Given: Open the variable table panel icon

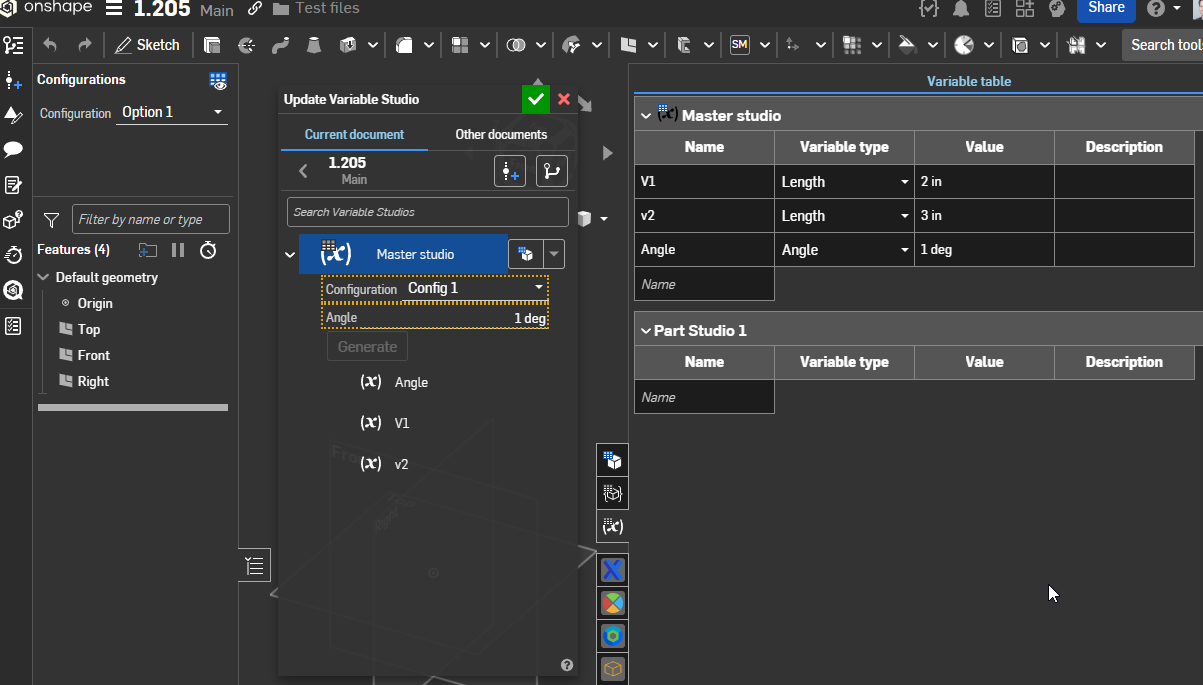Looking at the screenshot, I should pos(613,526).
